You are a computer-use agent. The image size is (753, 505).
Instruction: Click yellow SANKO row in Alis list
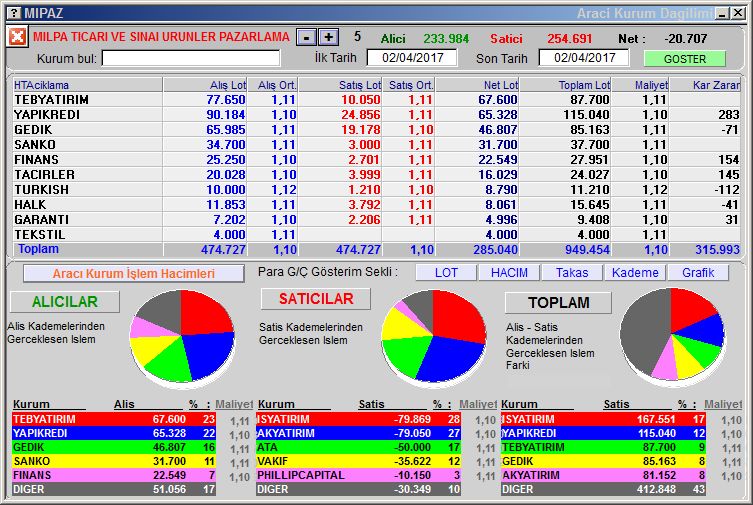[x=114, y=461]
